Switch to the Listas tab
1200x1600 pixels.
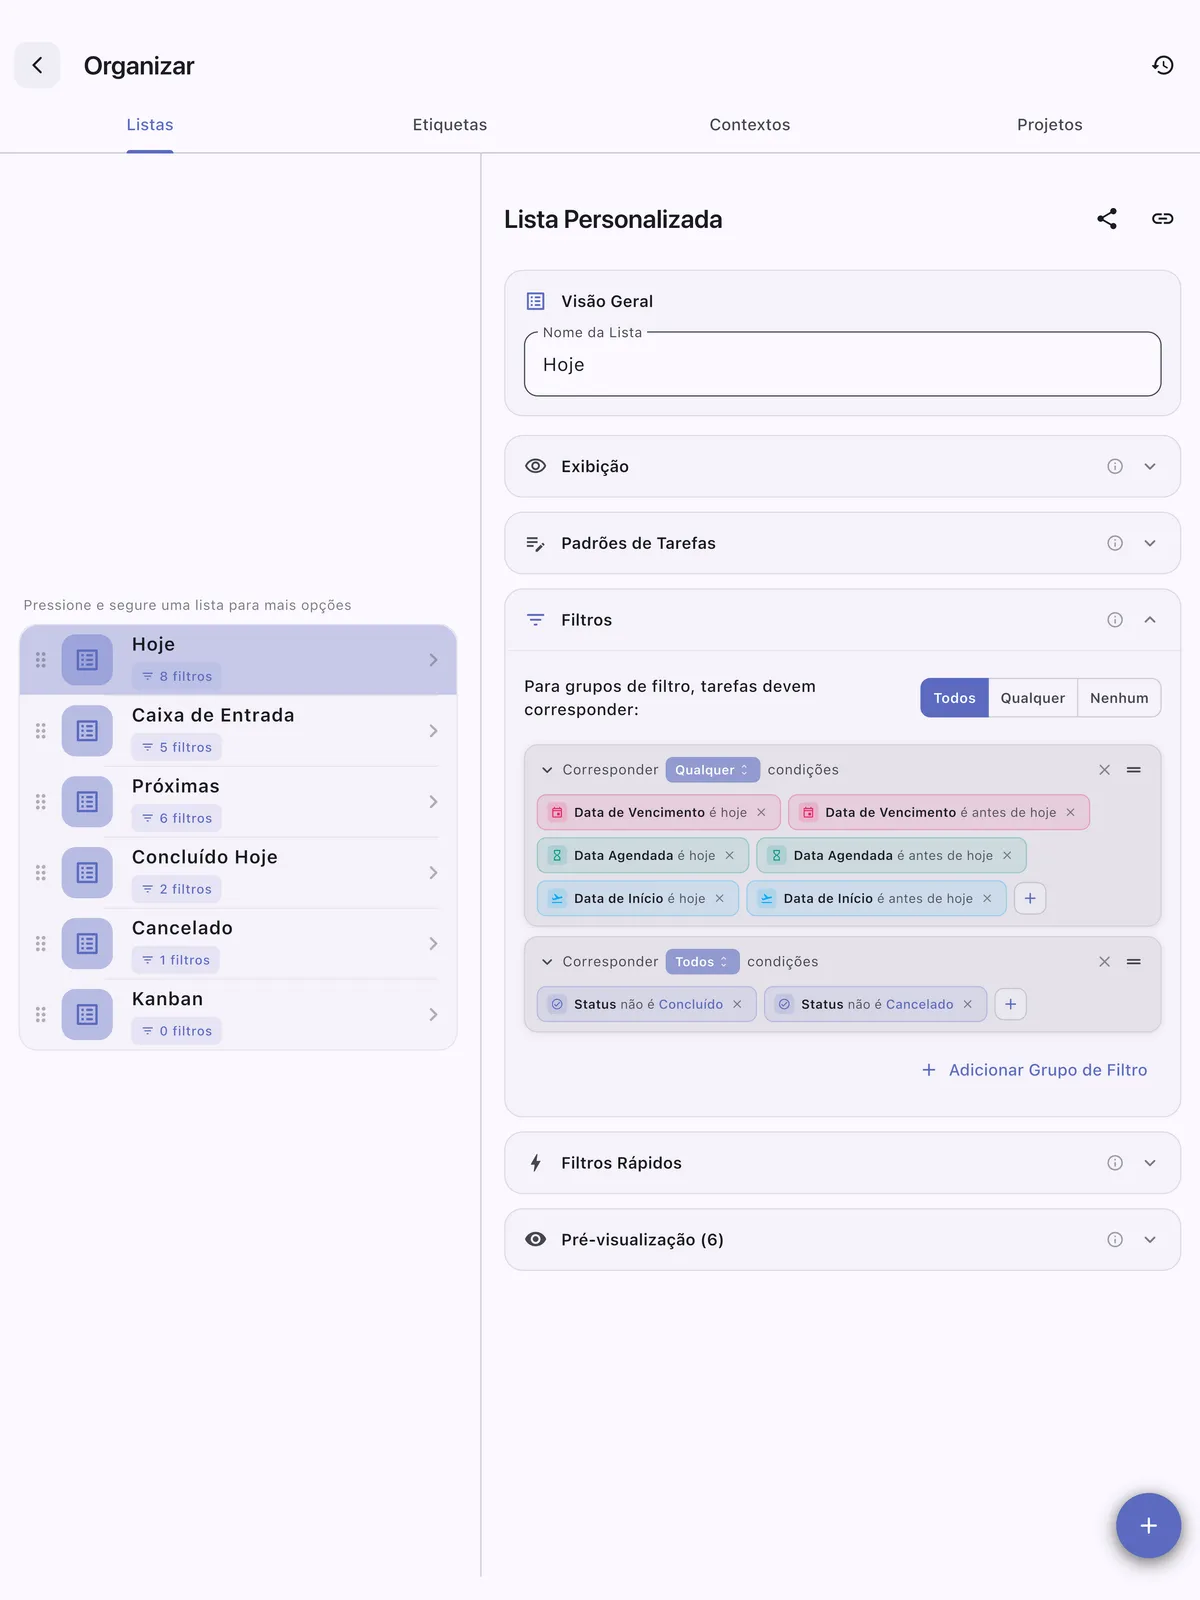[x=150, y=125]
